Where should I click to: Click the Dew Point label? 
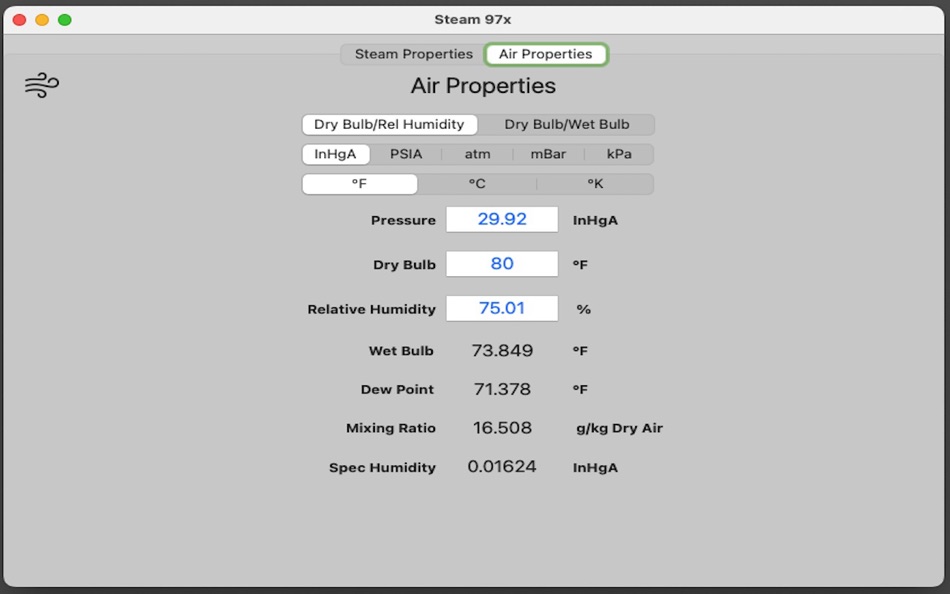point(397,390)
